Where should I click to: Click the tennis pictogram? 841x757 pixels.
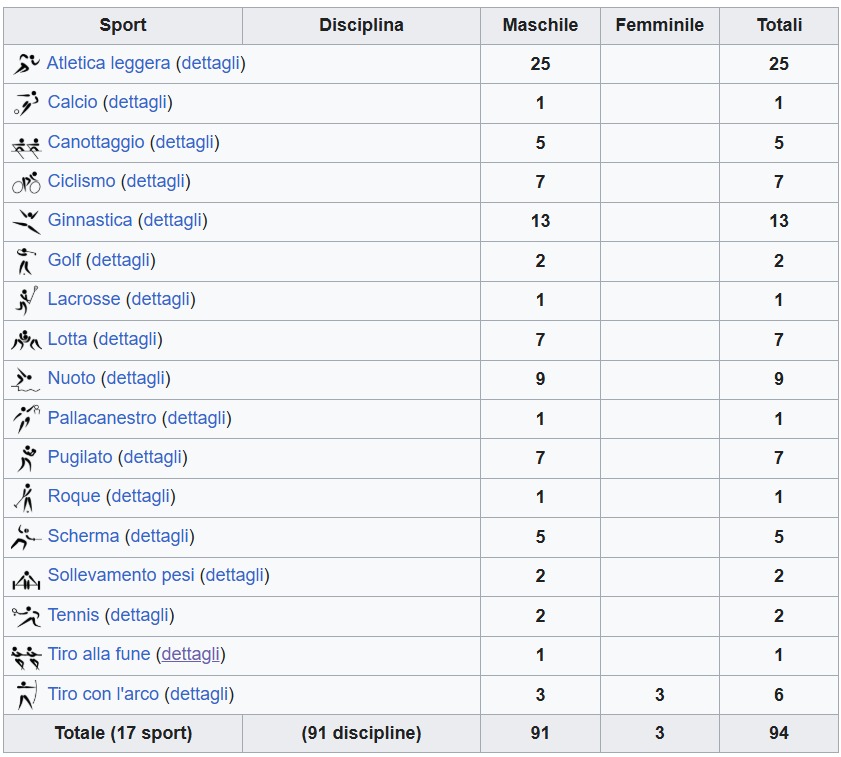click(26, 616)
